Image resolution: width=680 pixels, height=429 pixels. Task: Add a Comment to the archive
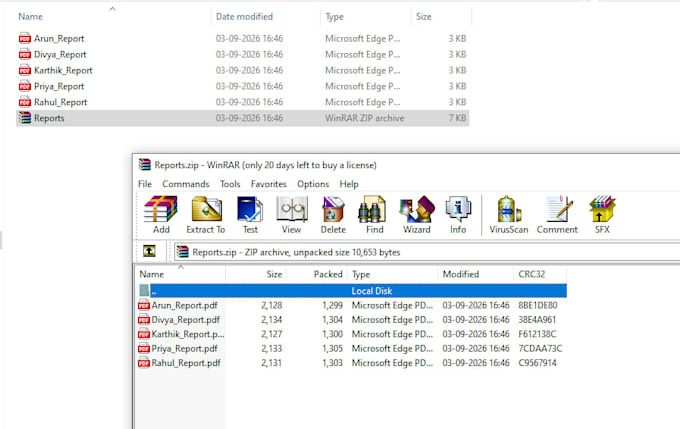557,215
